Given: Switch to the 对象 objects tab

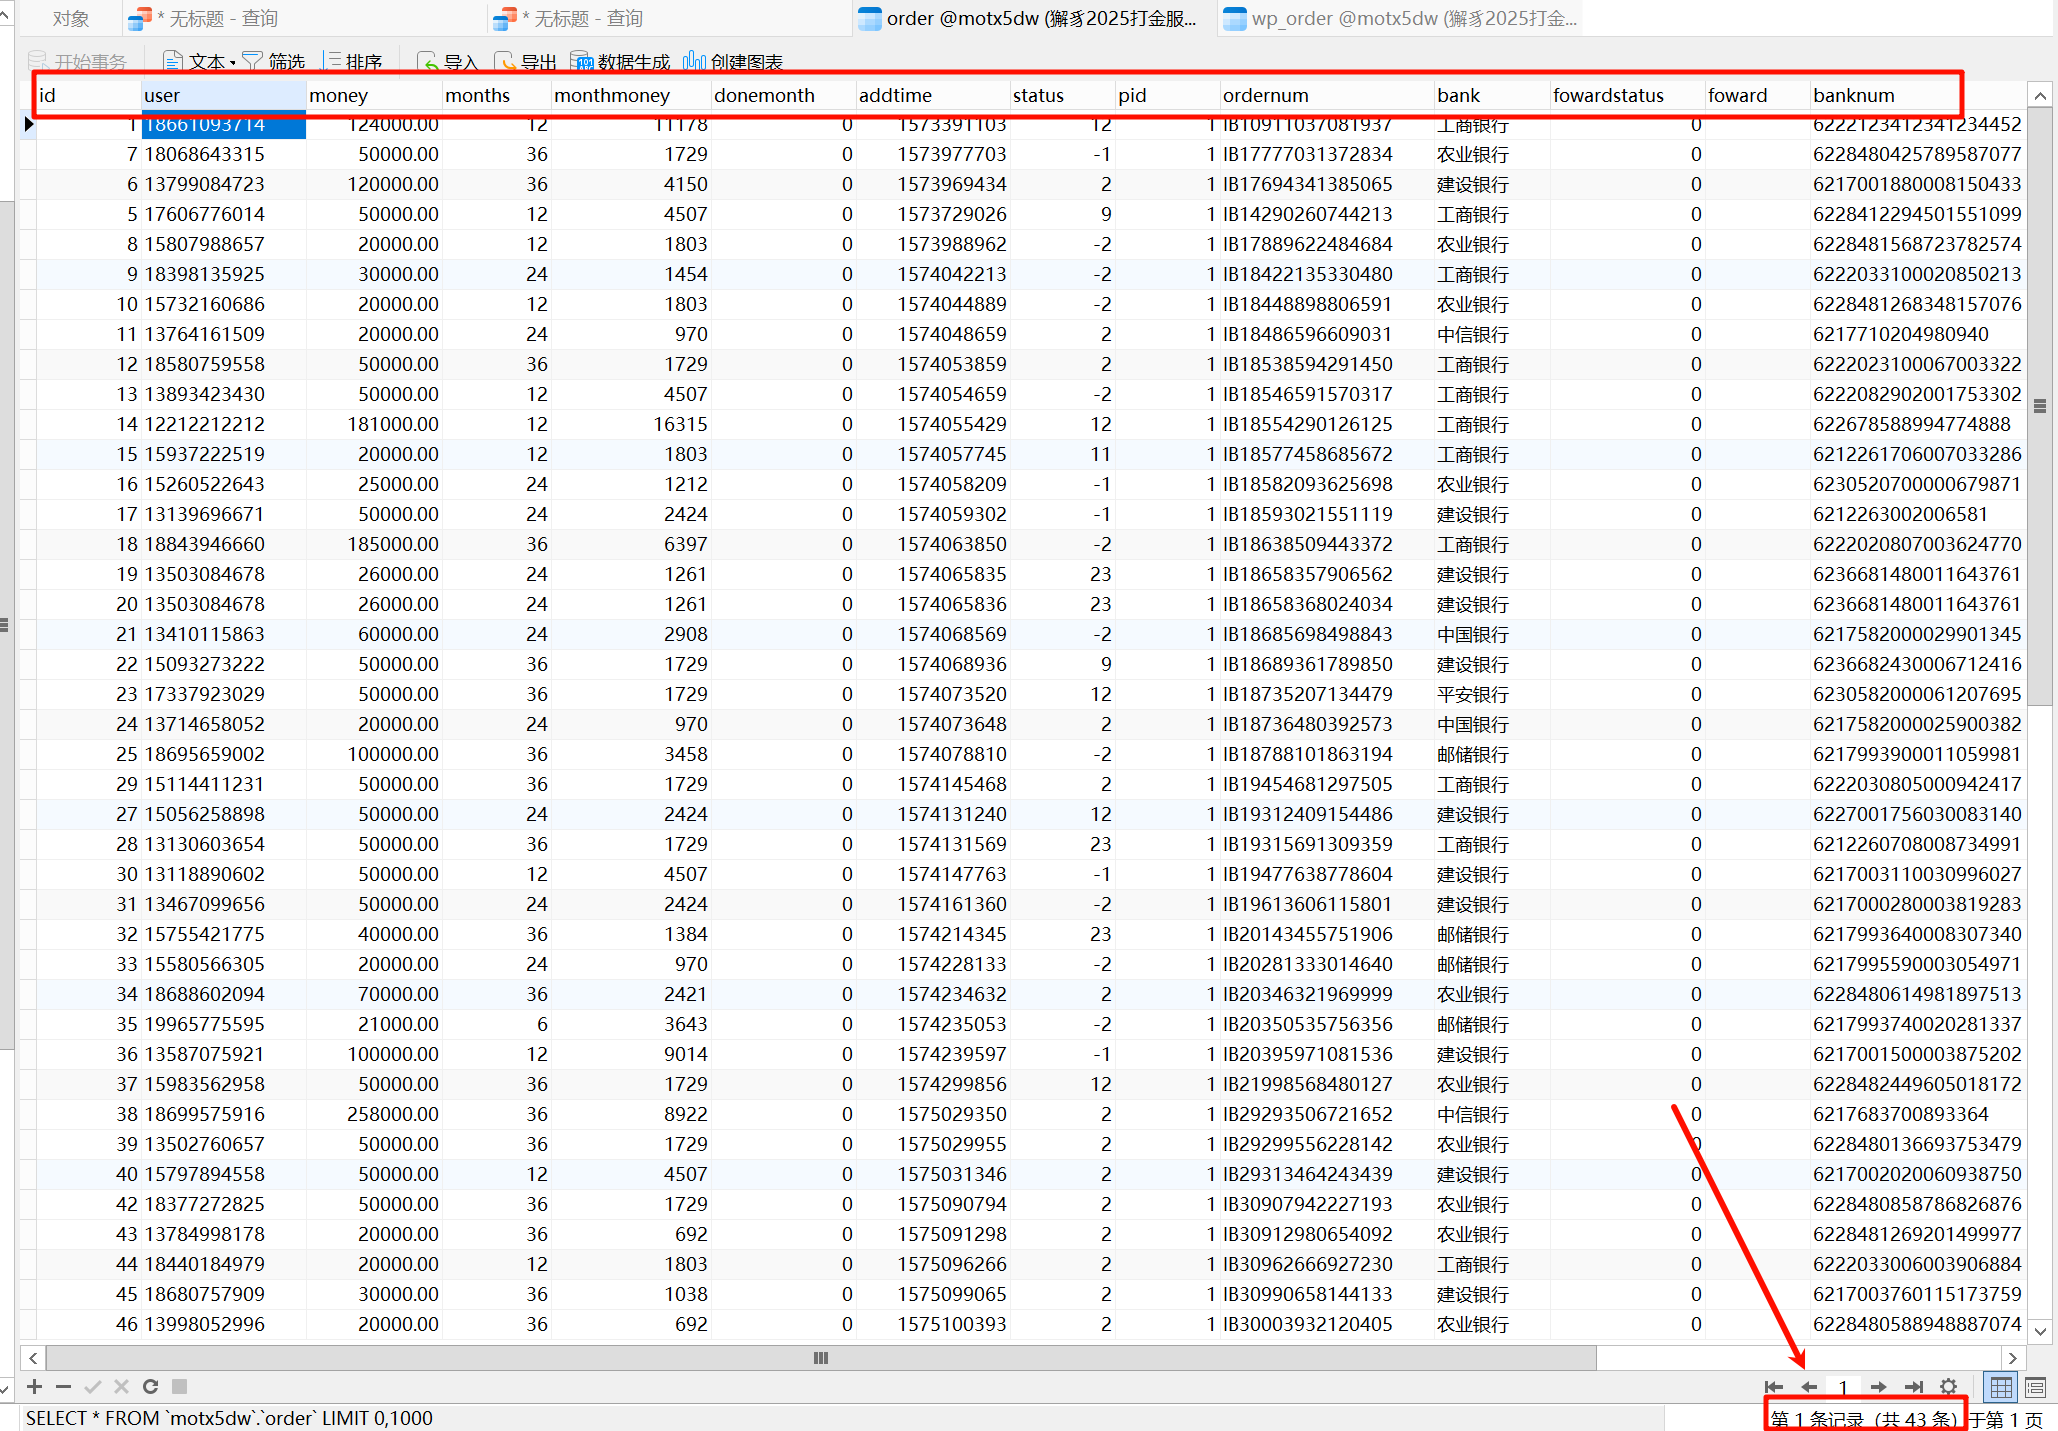Looking at the screenshot, I should click(70, 18).
